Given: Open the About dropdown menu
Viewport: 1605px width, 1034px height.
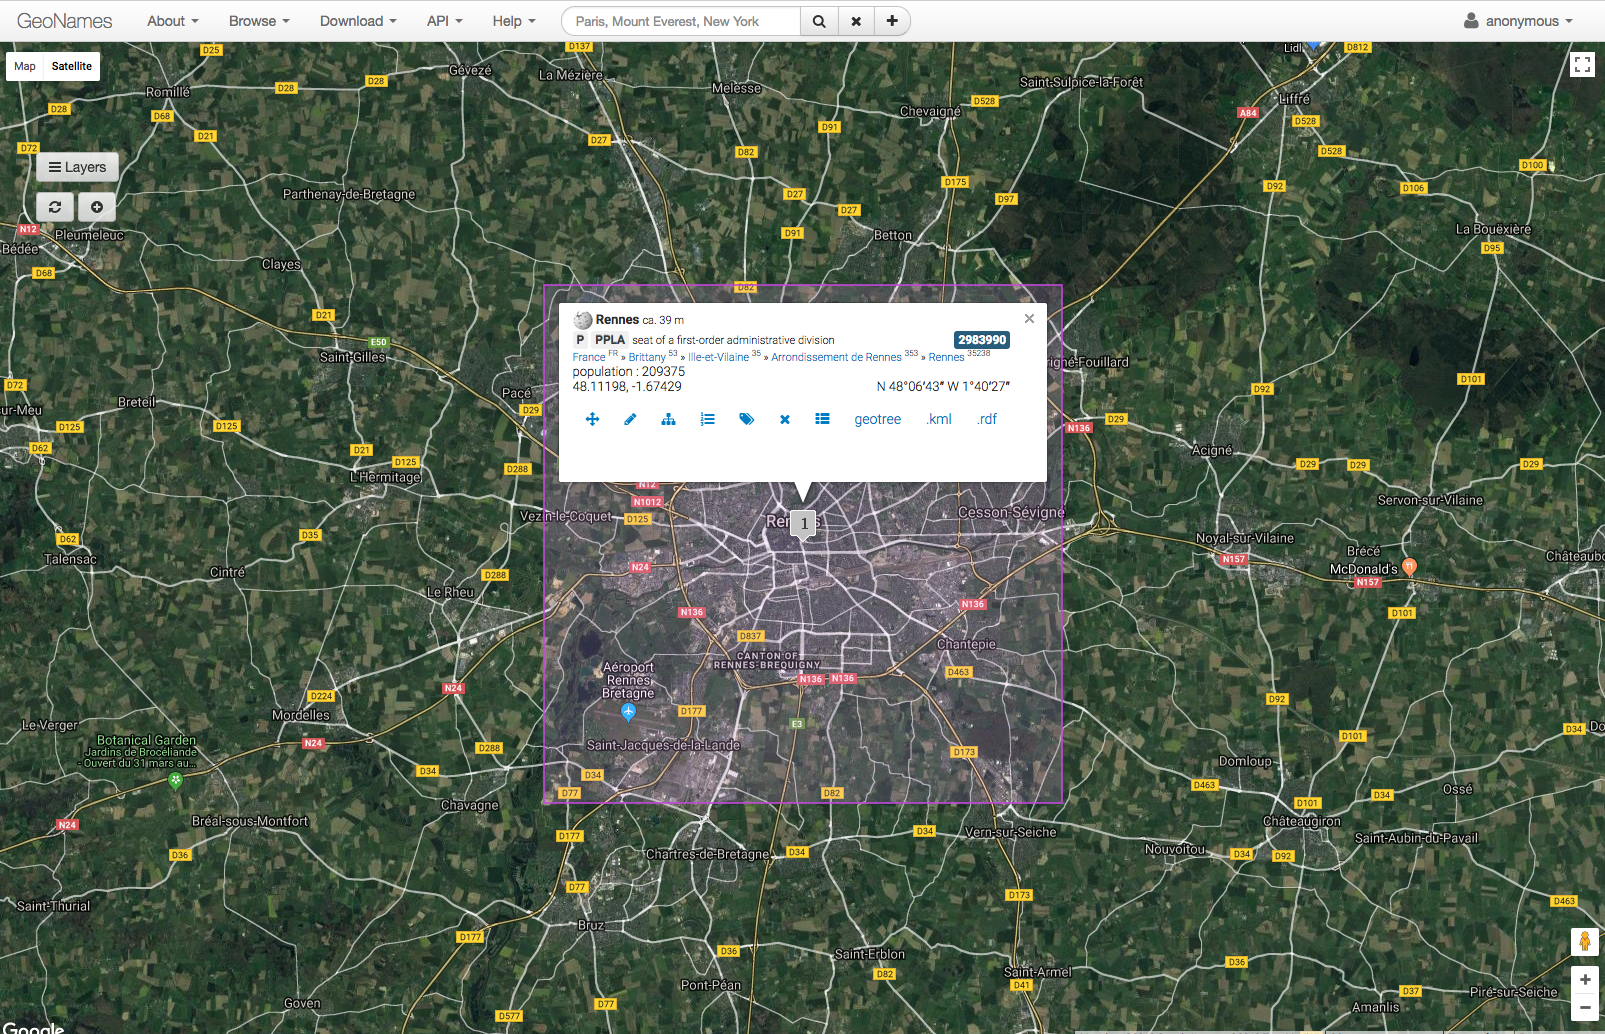Looking at the screenshot, I should tap(172, 21).
